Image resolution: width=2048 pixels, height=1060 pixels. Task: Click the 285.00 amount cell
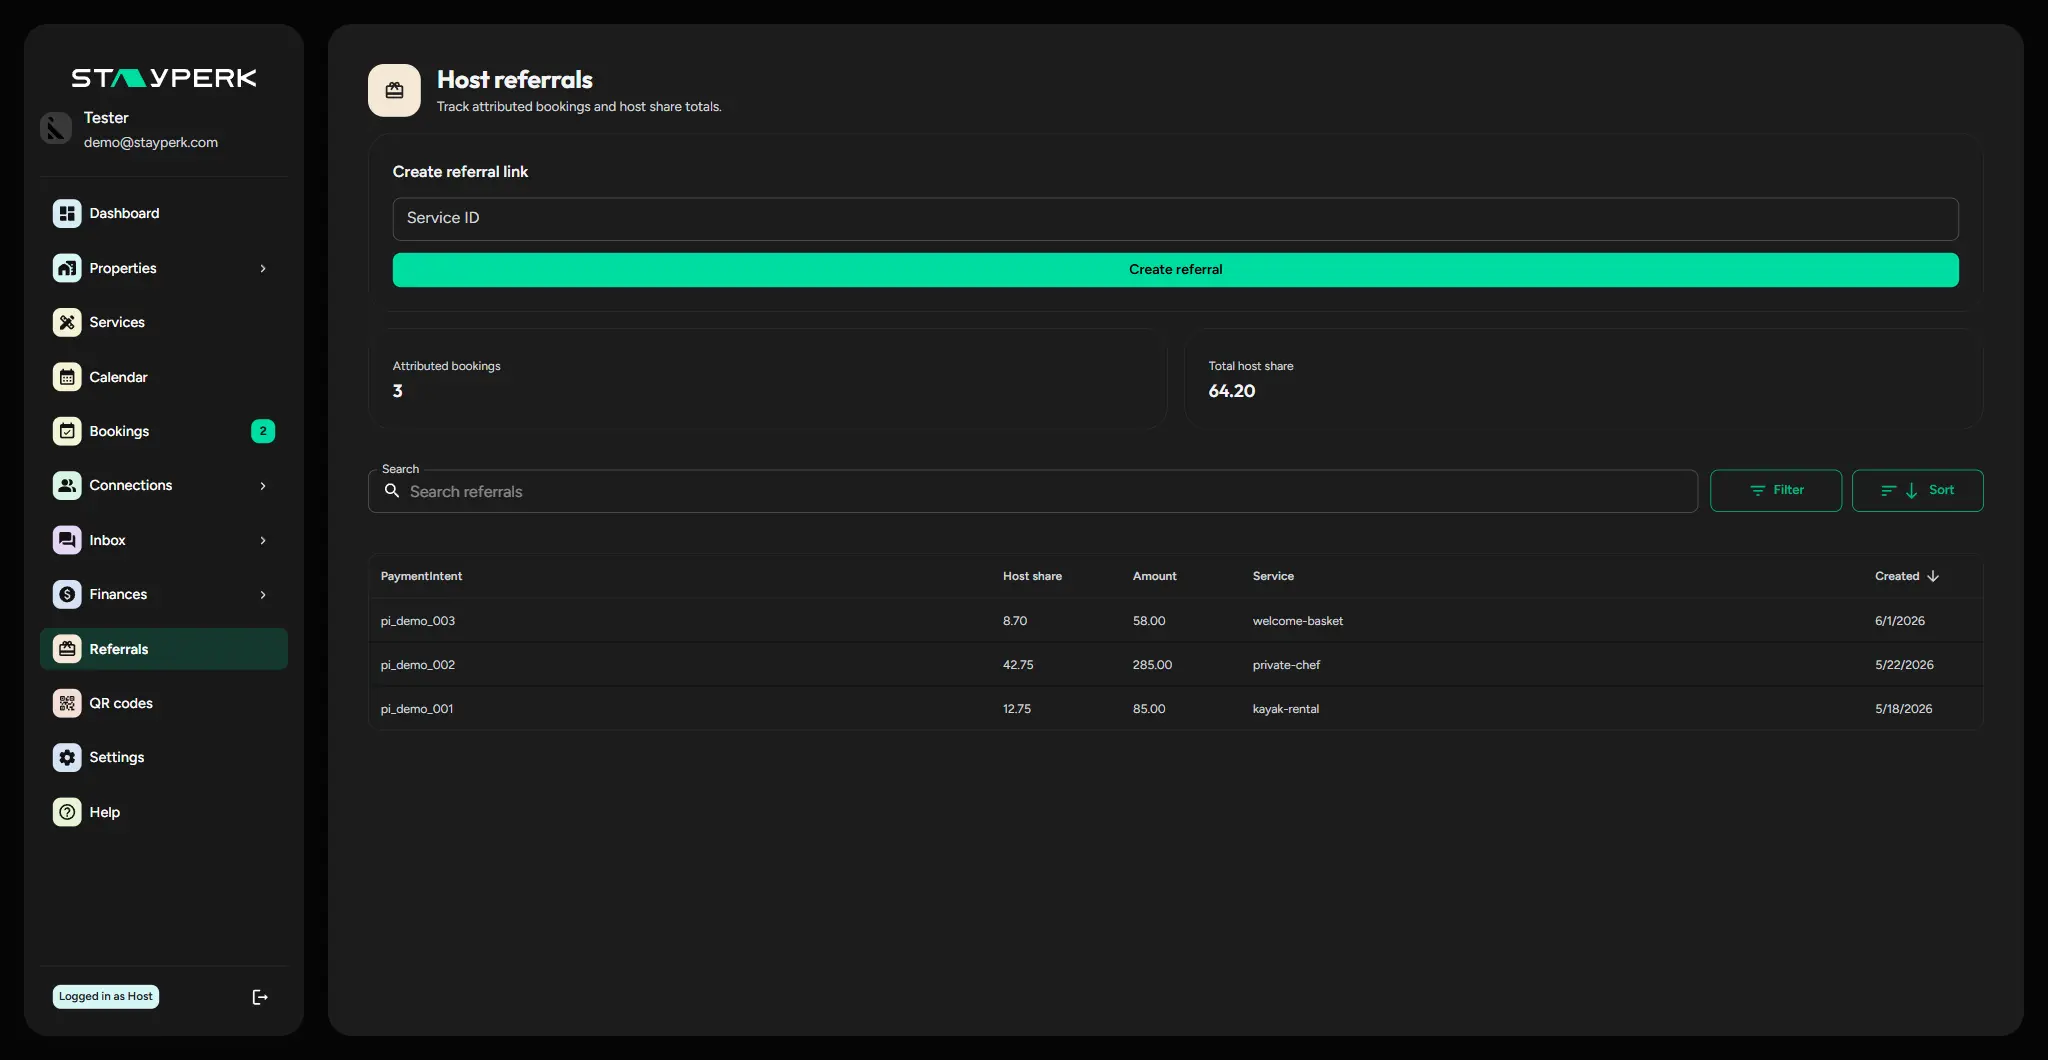pos(1152,665)
